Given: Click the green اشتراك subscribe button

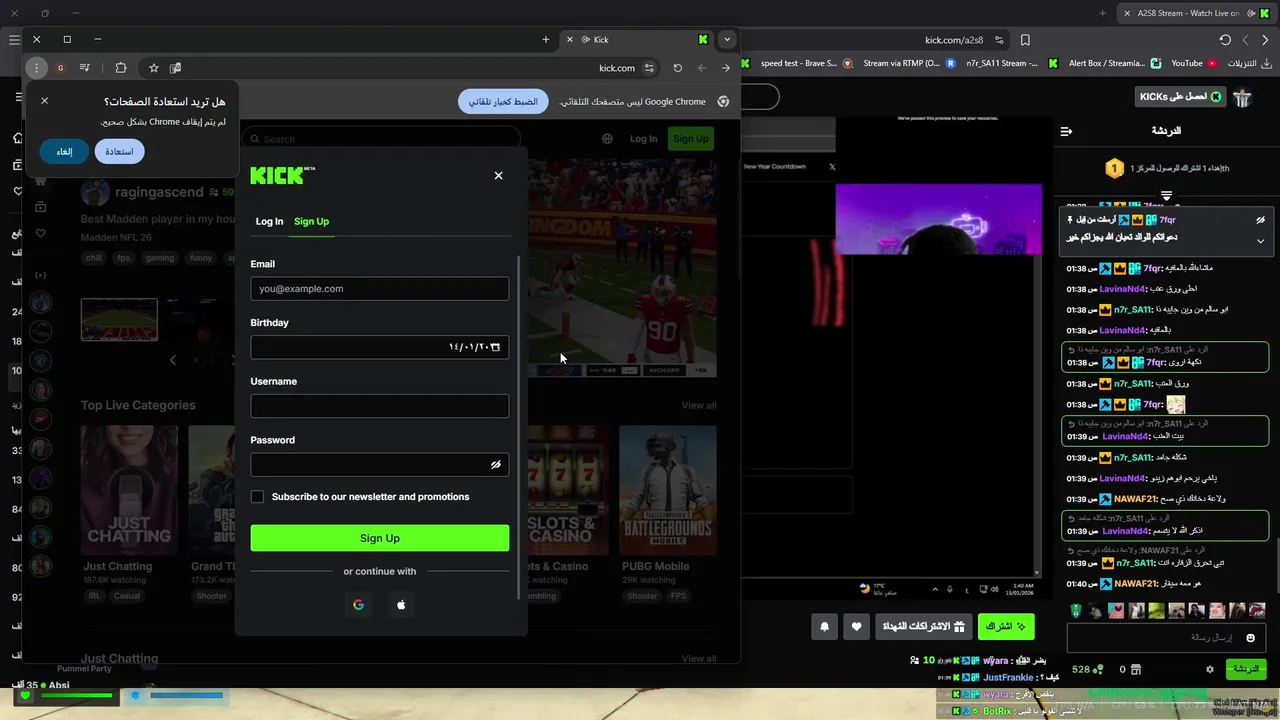Looking at the screenshot, I should [1006, 626].
